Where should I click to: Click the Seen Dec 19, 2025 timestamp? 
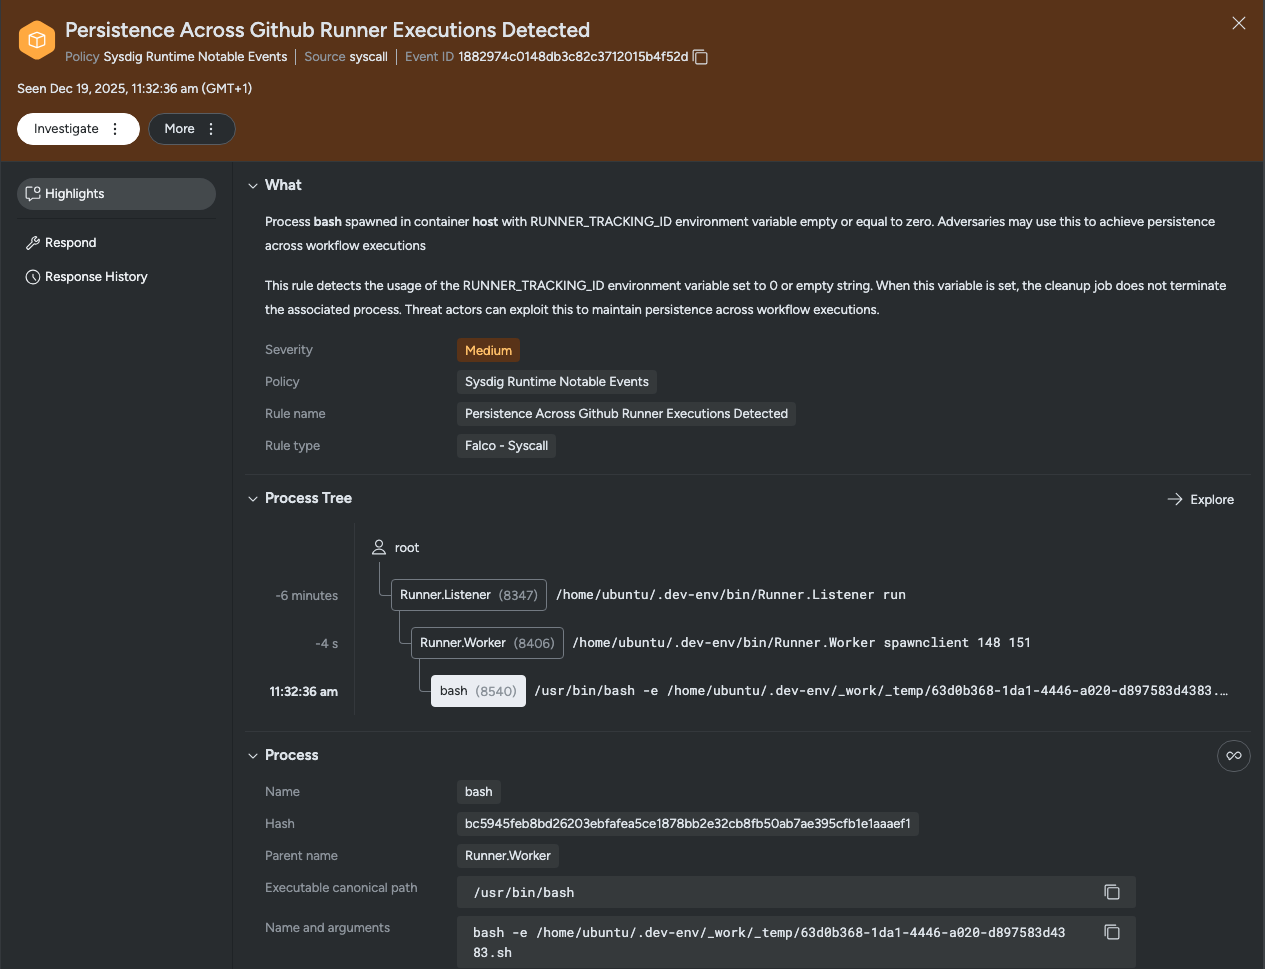[x=134, y=89]
